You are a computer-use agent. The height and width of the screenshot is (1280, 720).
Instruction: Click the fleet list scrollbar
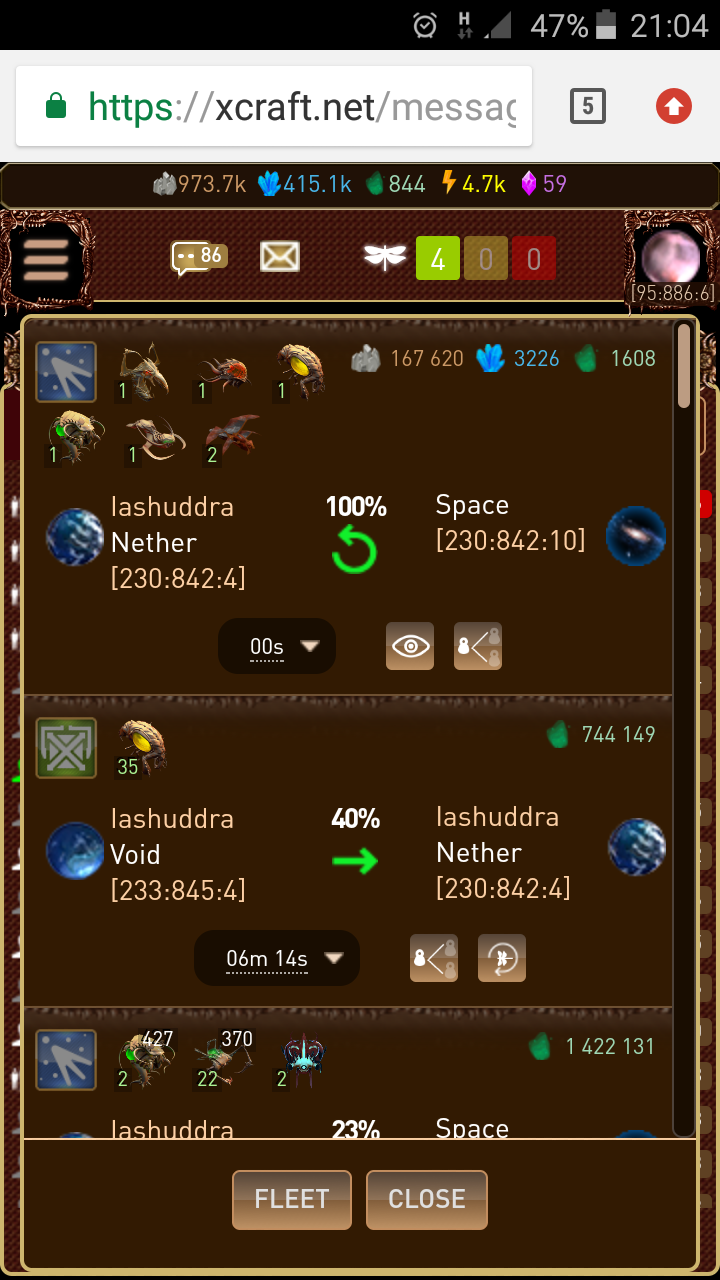coord(684,728)
